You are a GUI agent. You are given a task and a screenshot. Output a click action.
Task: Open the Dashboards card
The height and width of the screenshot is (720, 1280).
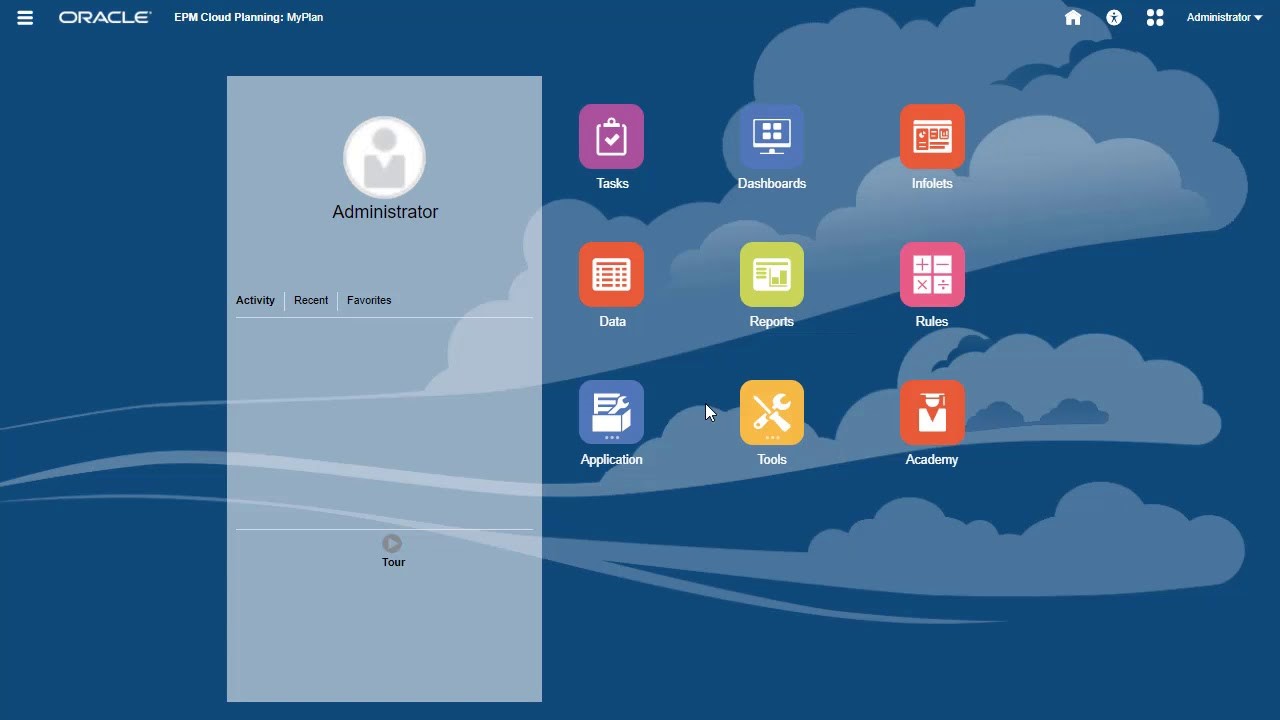tap(771, 137)
